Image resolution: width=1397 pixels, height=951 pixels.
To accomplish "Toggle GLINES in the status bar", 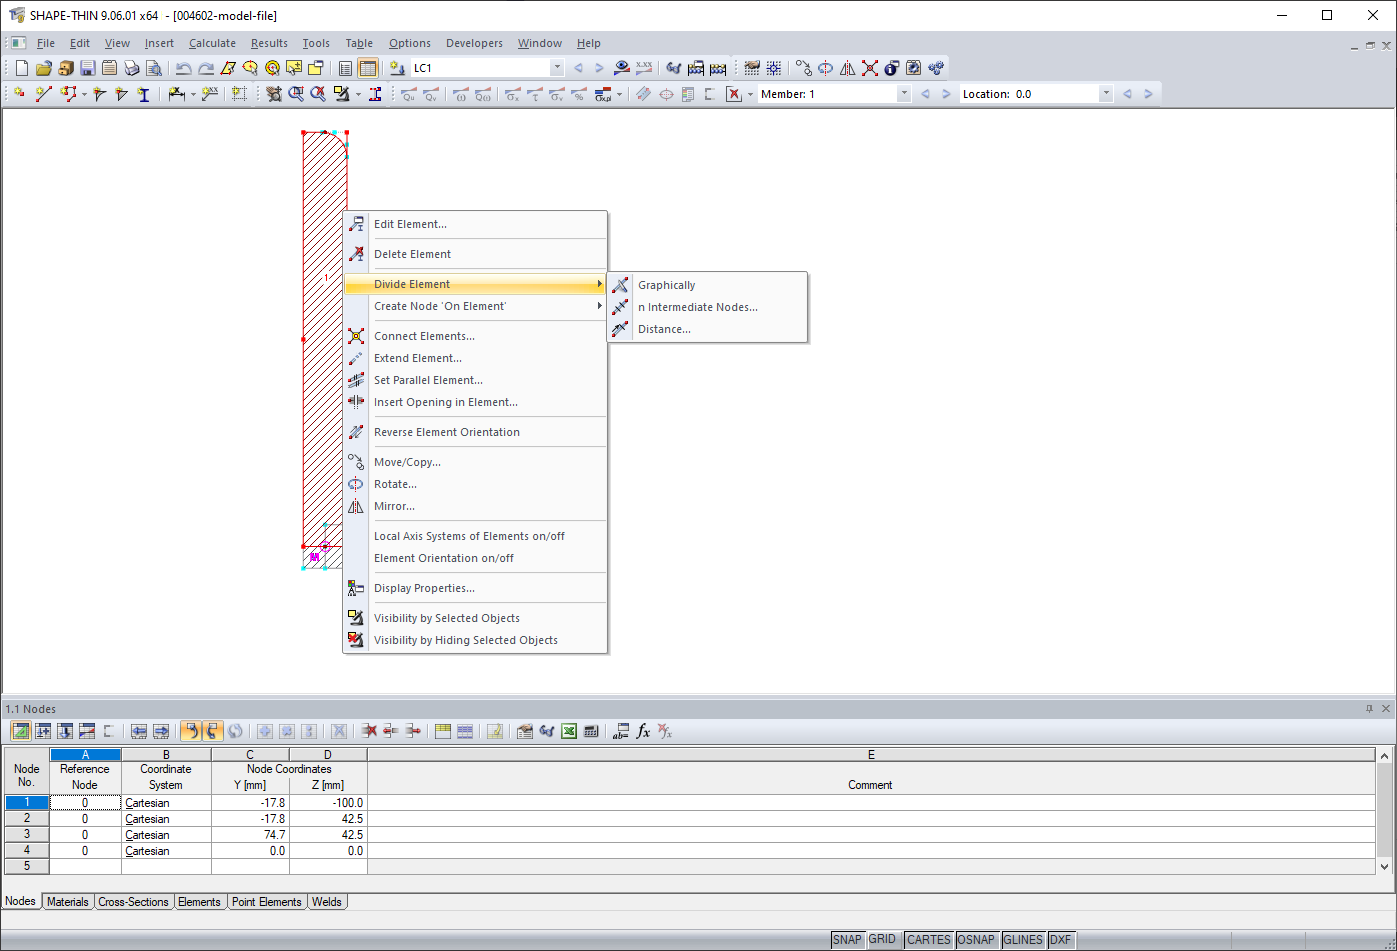I will click(1023, 940).
